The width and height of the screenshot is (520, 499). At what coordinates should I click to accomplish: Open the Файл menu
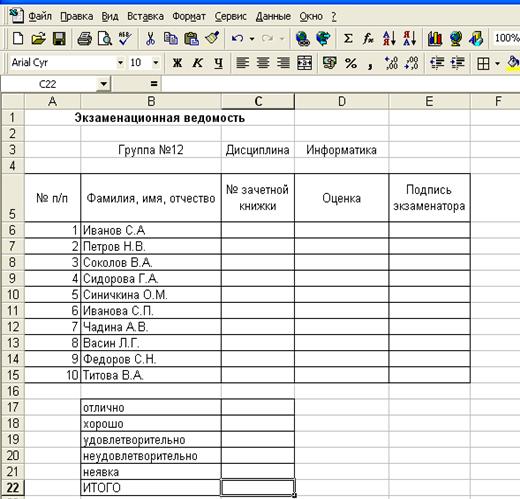click(x=40, y=16)
